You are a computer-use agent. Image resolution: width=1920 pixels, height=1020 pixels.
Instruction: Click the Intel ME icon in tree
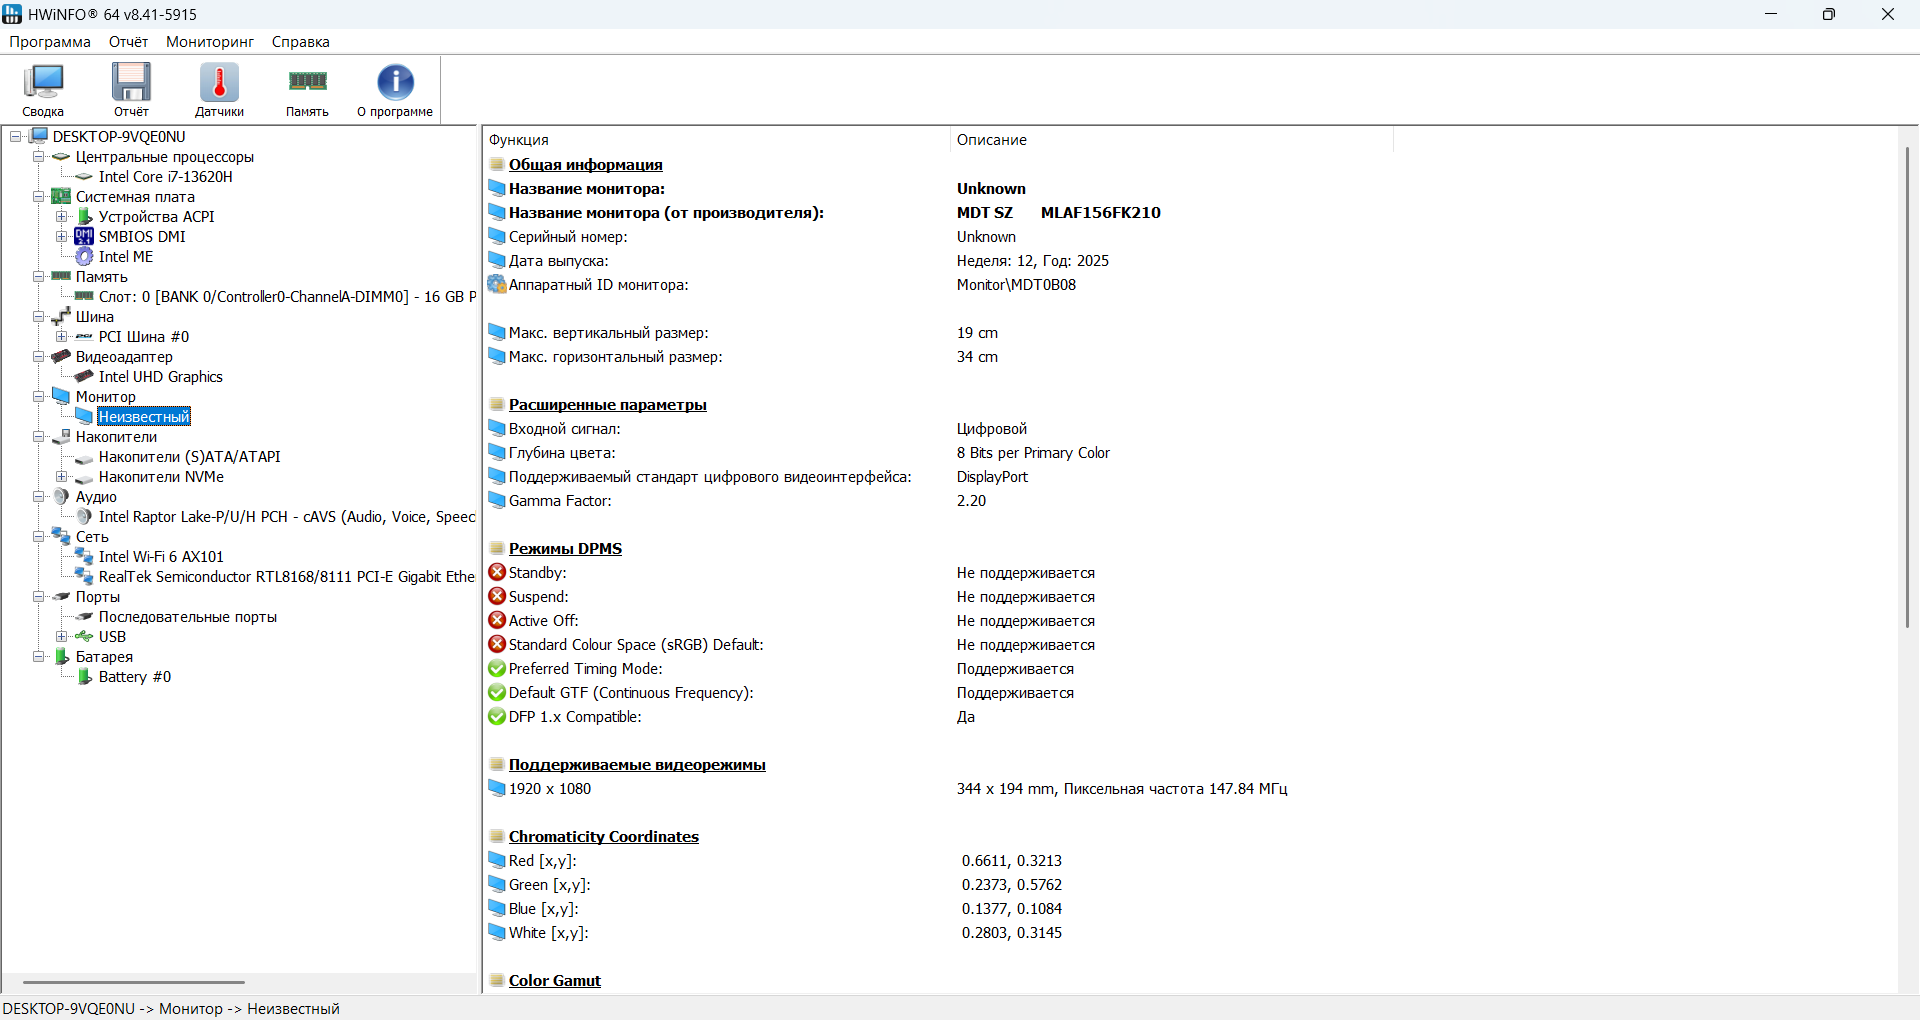click(x=84, y=257)
